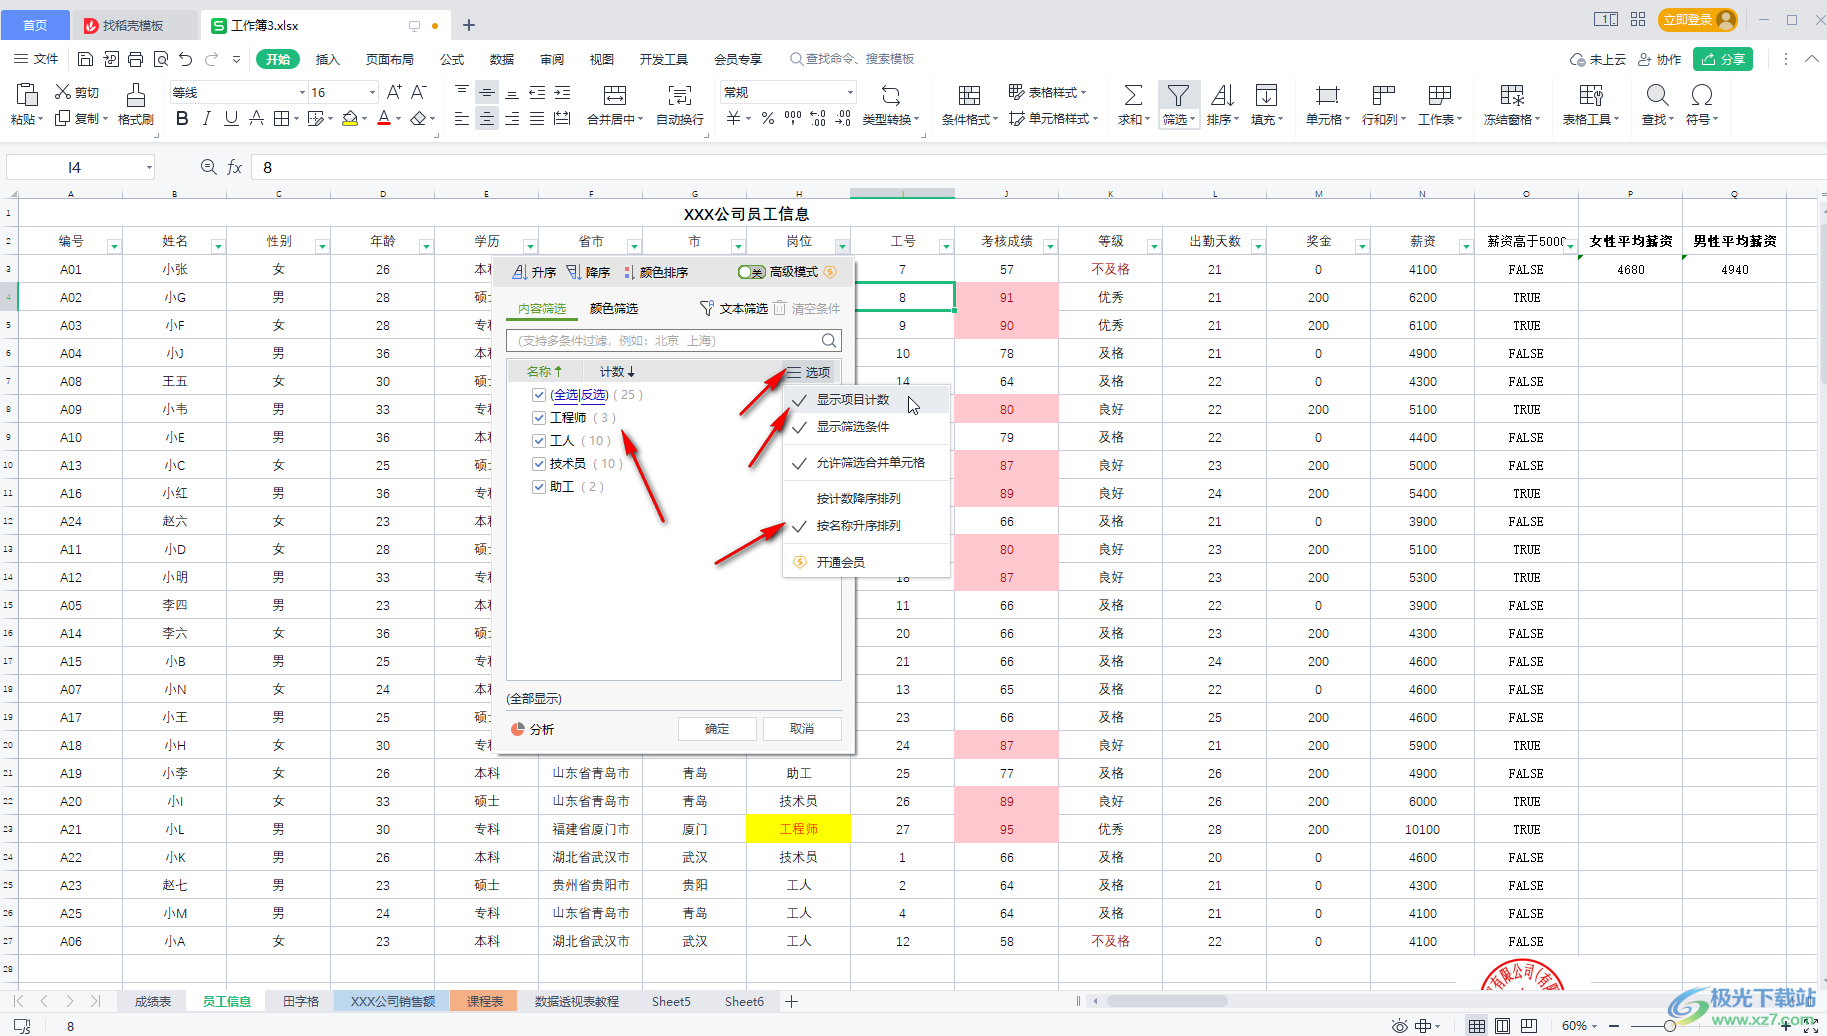Uncheck the 工程师 filter item
The image size is (1827, 1036).
pyautogui.click(x=539, y=417)
